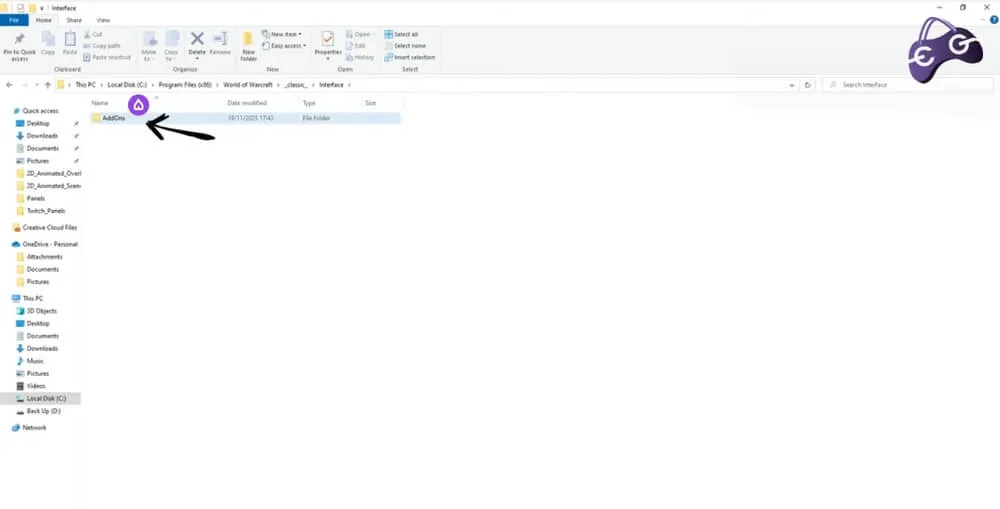This screenshot has width=1000, height=509.
Task: Open the Easy access dropdown
Action: (284, 46)
